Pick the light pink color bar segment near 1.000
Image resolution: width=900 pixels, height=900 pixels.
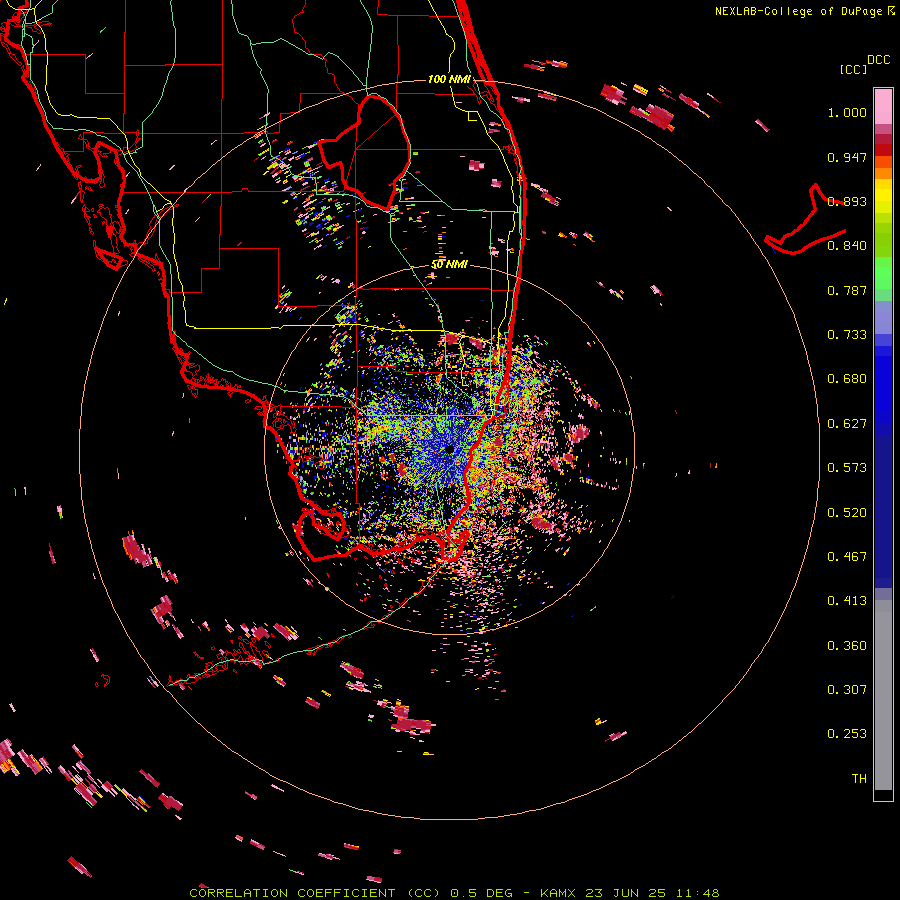click(x=883, y=106)
